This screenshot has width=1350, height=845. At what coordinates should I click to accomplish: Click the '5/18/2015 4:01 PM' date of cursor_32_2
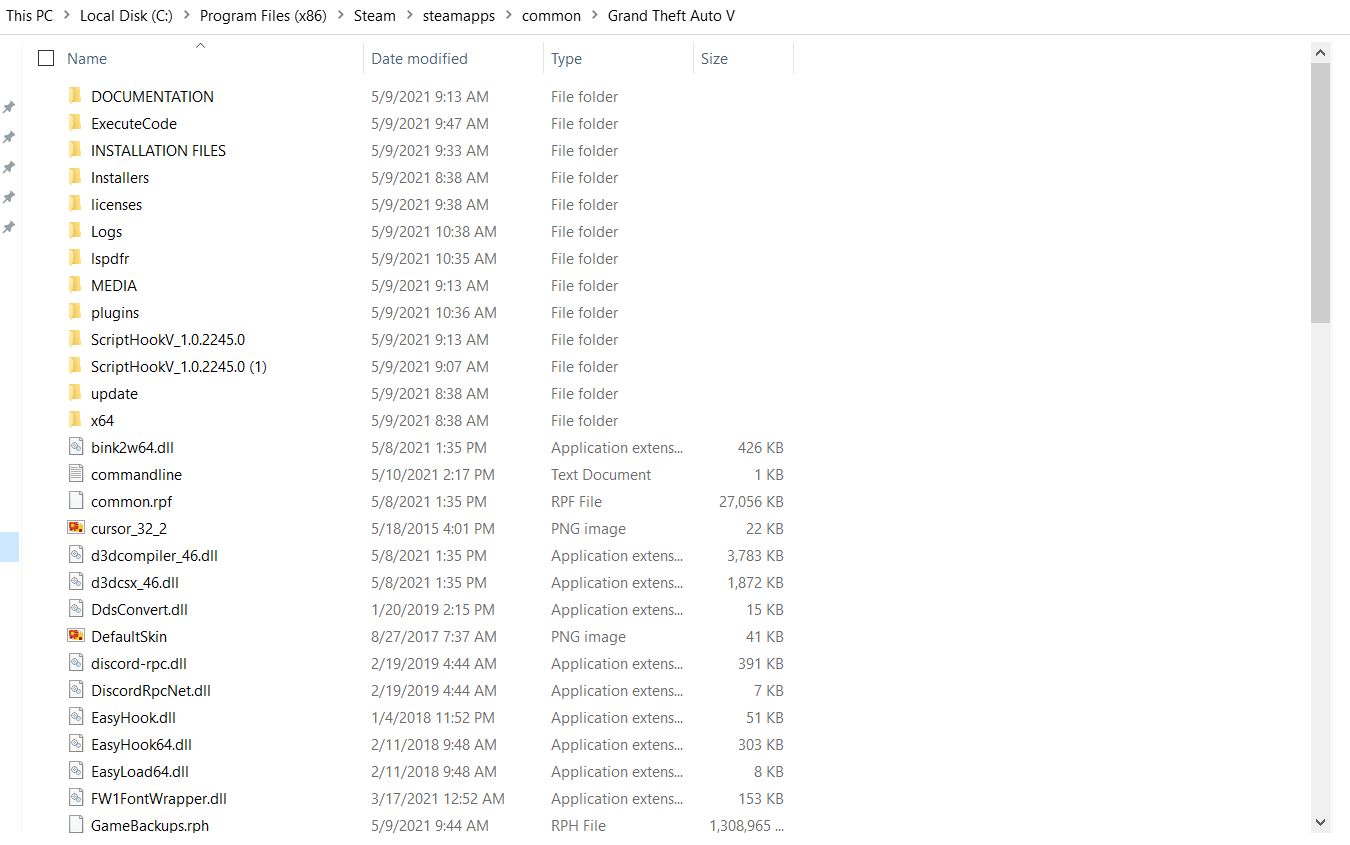[x=433, y=528]
